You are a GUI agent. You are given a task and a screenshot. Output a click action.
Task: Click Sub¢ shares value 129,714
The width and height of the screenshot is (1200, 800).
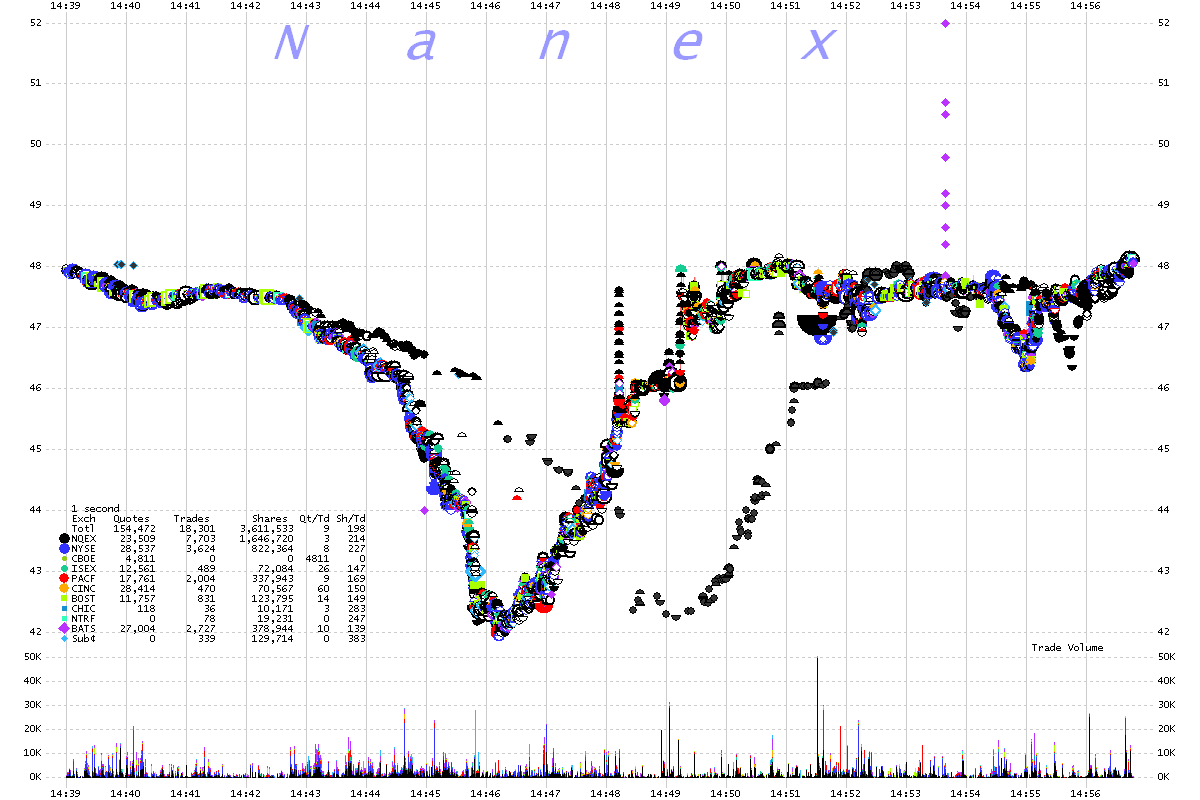272,638
